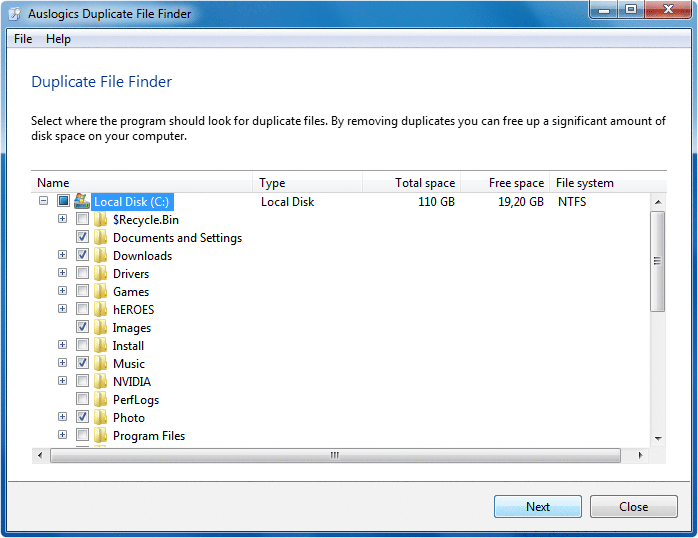Select the Program Files label
The height and width of the screenshot is (538, 698).
point(149,436)
